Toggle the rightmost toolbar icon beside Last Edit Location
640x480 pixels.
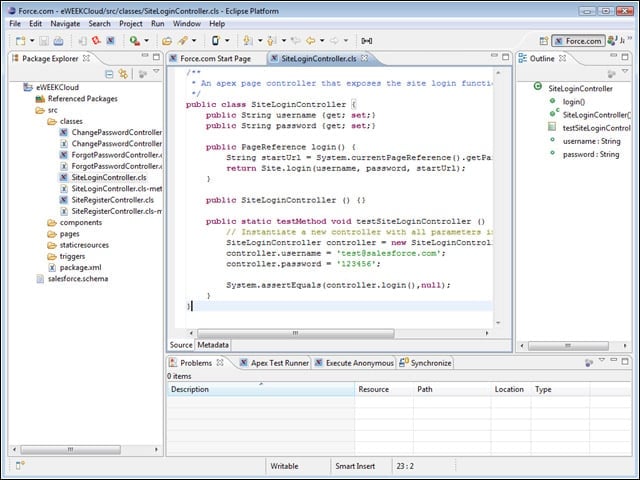[367, 40]
